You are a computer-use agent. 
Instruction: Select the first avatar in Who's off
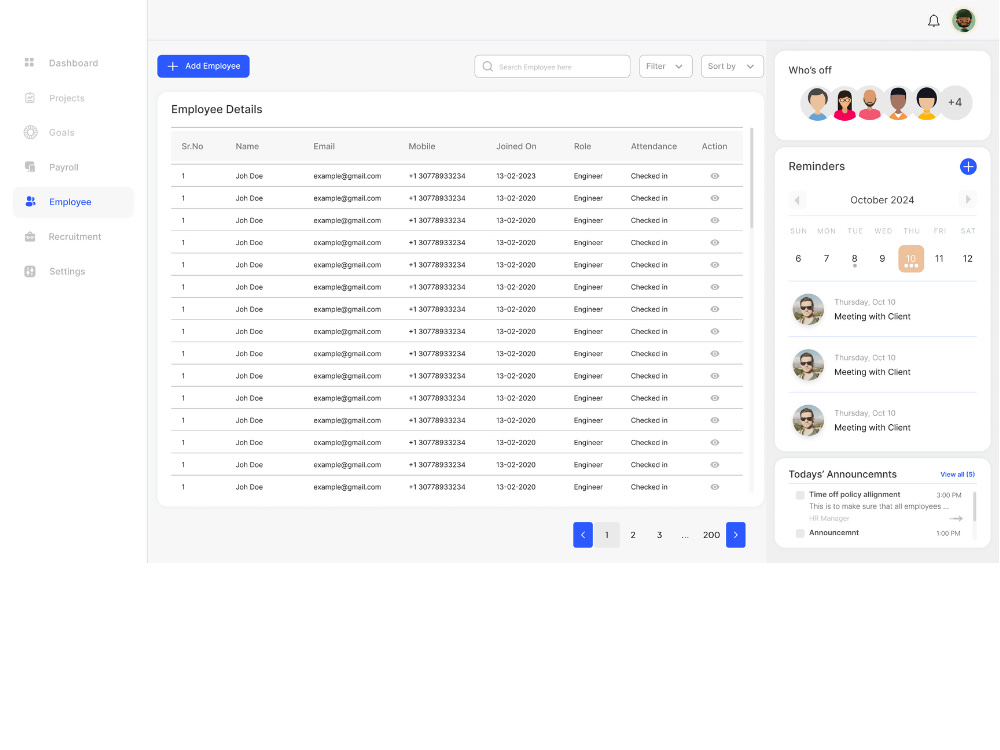817,103
